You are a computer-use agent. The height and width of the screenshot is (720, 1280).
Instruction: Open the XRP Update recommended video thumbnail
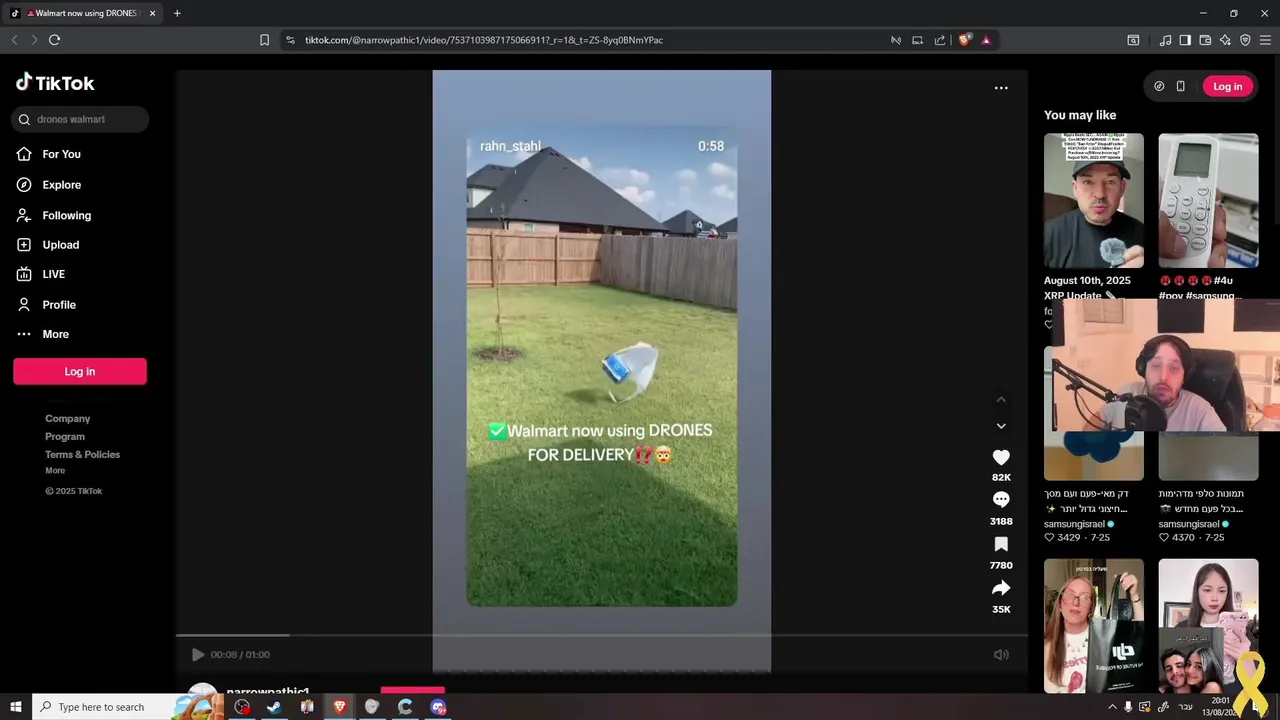coord(1094,201)
